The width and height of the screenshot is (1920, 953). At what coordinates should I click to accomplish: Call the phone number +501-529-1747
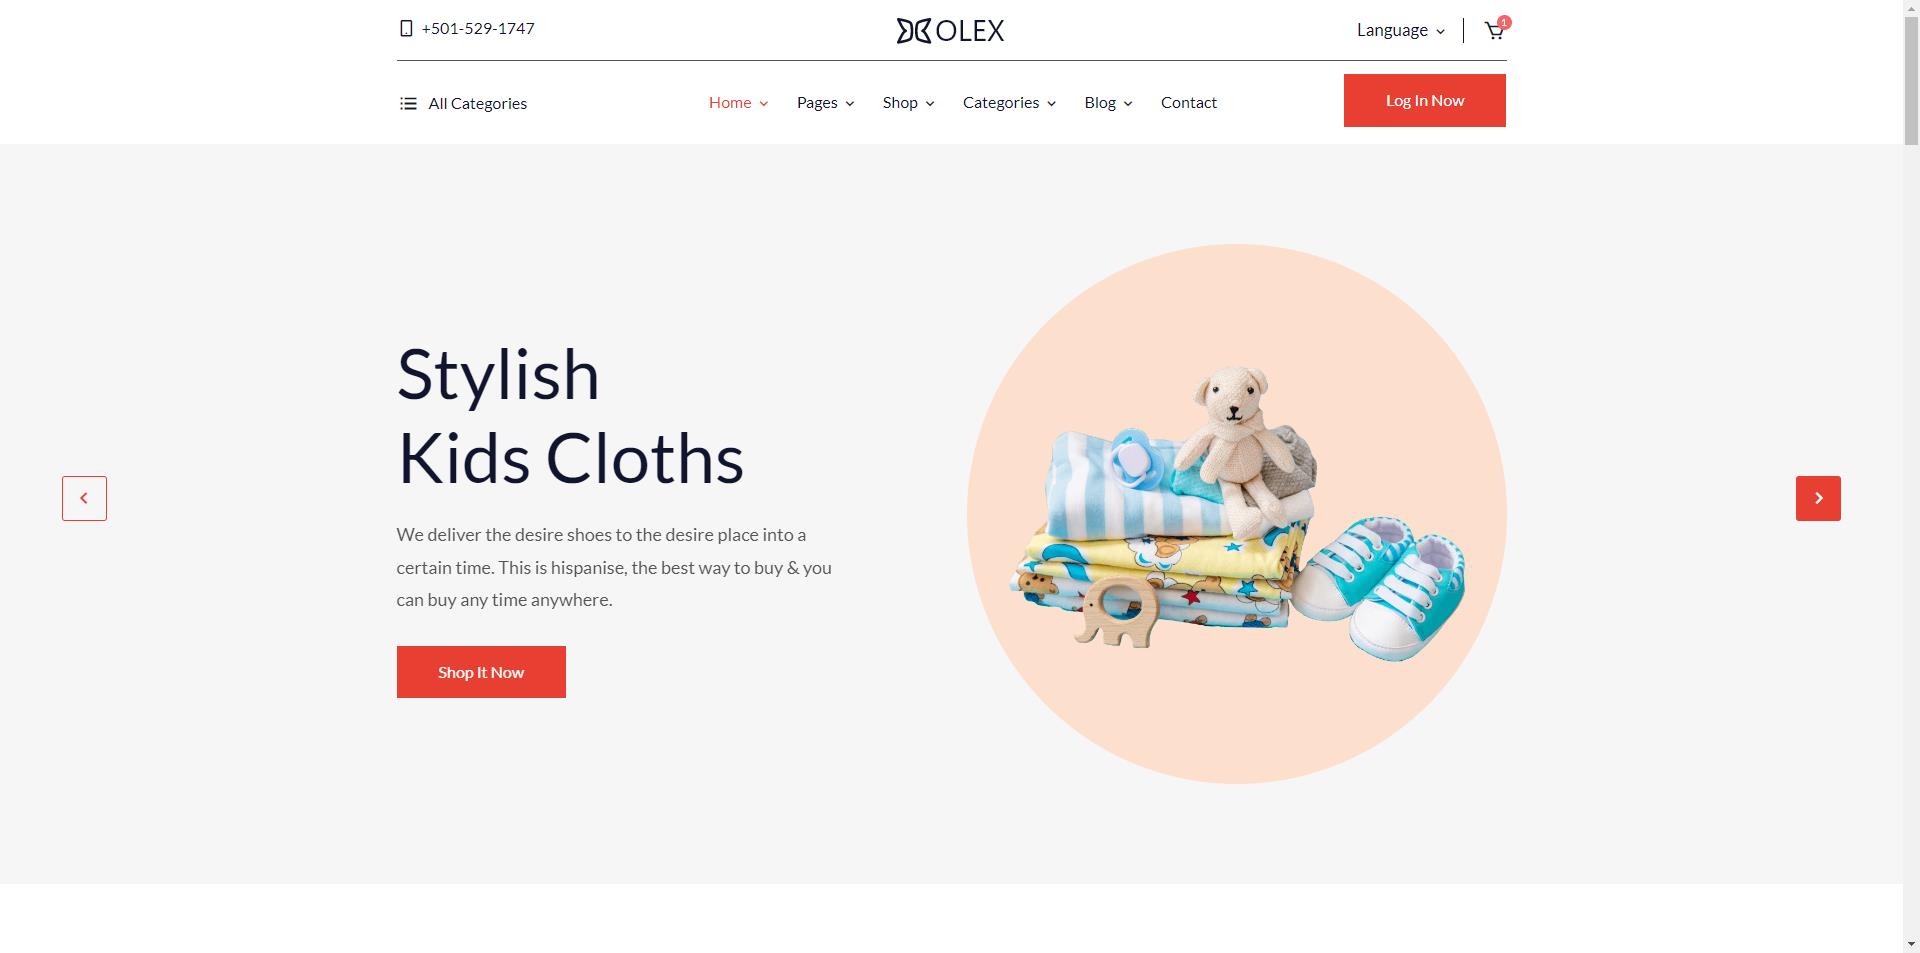point(478,29)
